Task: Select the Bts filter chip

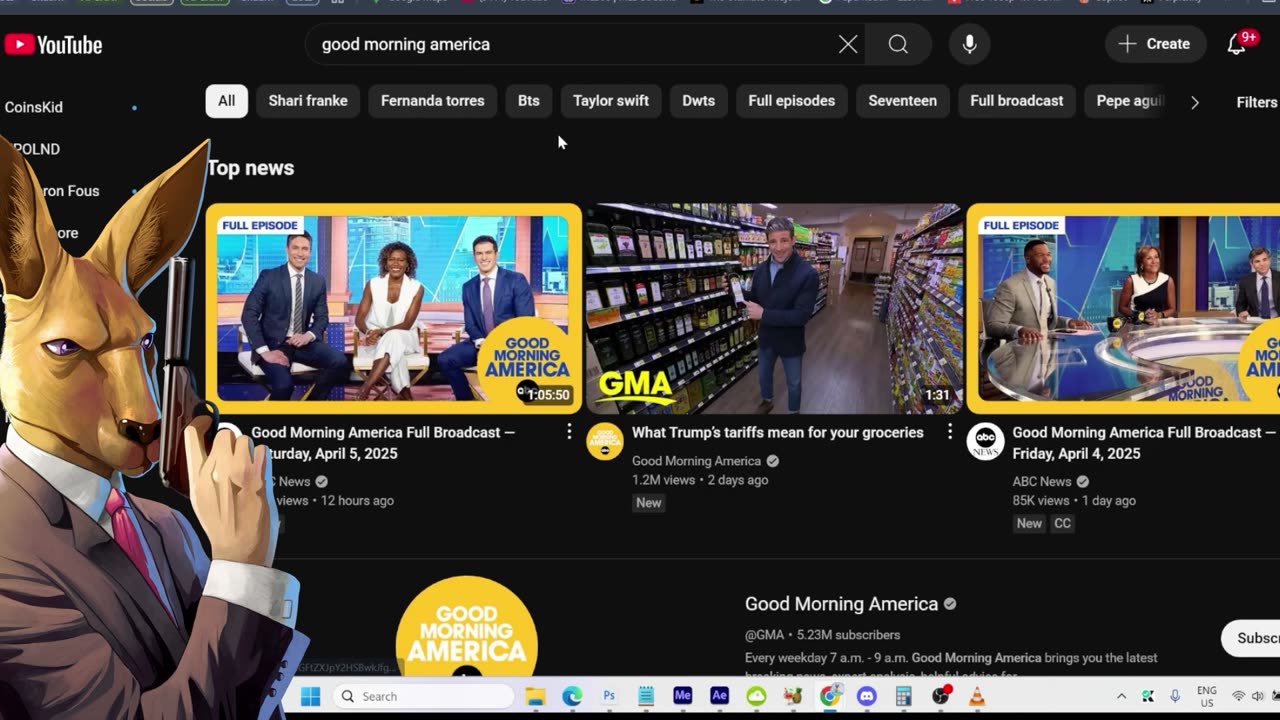Action: pos(529,101)
